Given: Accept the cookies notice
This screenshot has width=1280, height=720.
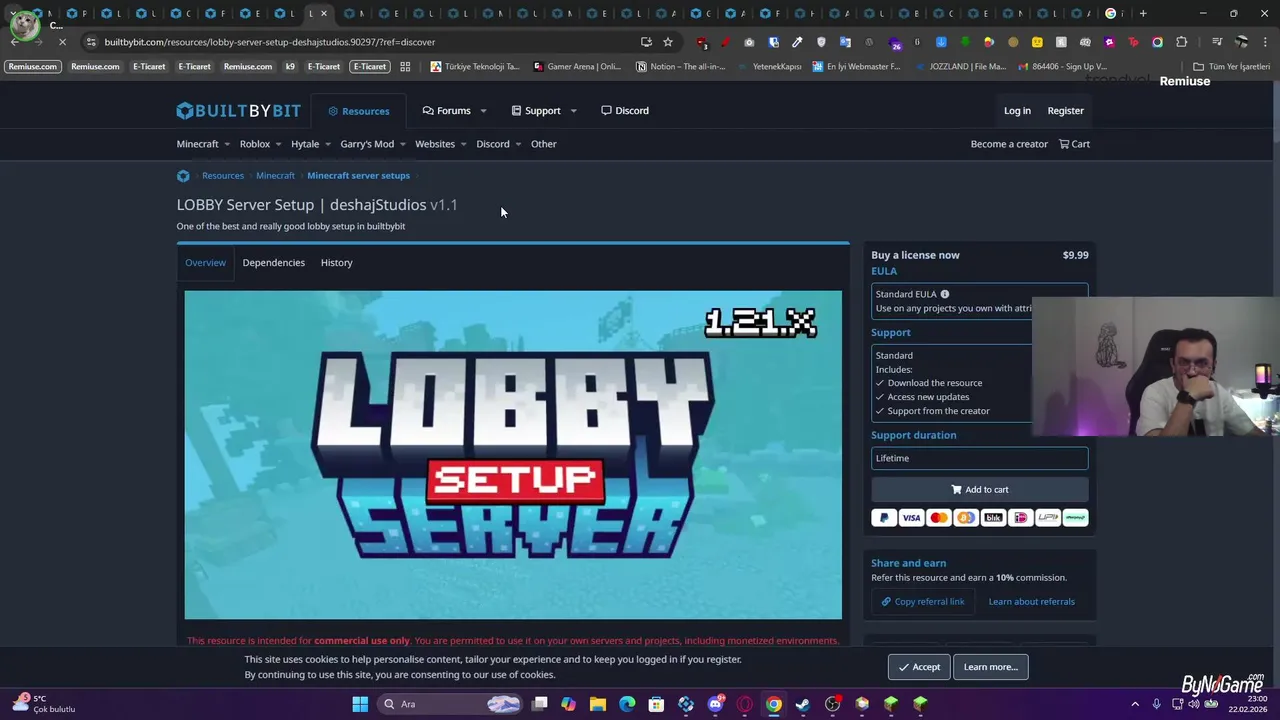Looking at the screenshot, I should click(x=918, y=667).
